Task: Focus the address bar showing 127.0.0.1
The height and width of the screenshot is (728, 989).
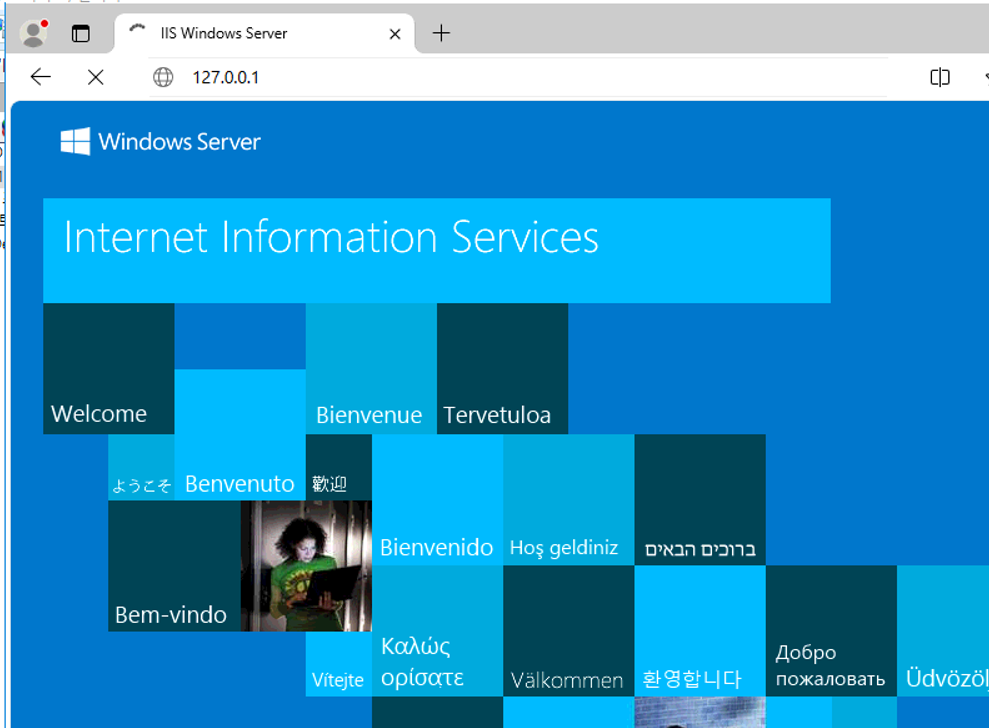Action: [x=517, y=77]
